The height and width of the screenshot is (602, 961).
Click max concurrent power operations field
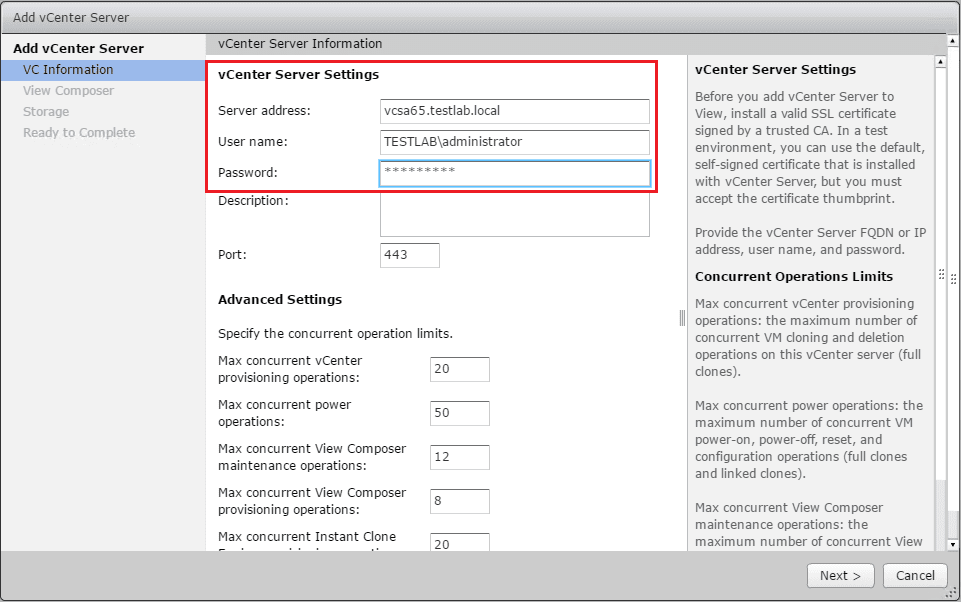[459, 413]
